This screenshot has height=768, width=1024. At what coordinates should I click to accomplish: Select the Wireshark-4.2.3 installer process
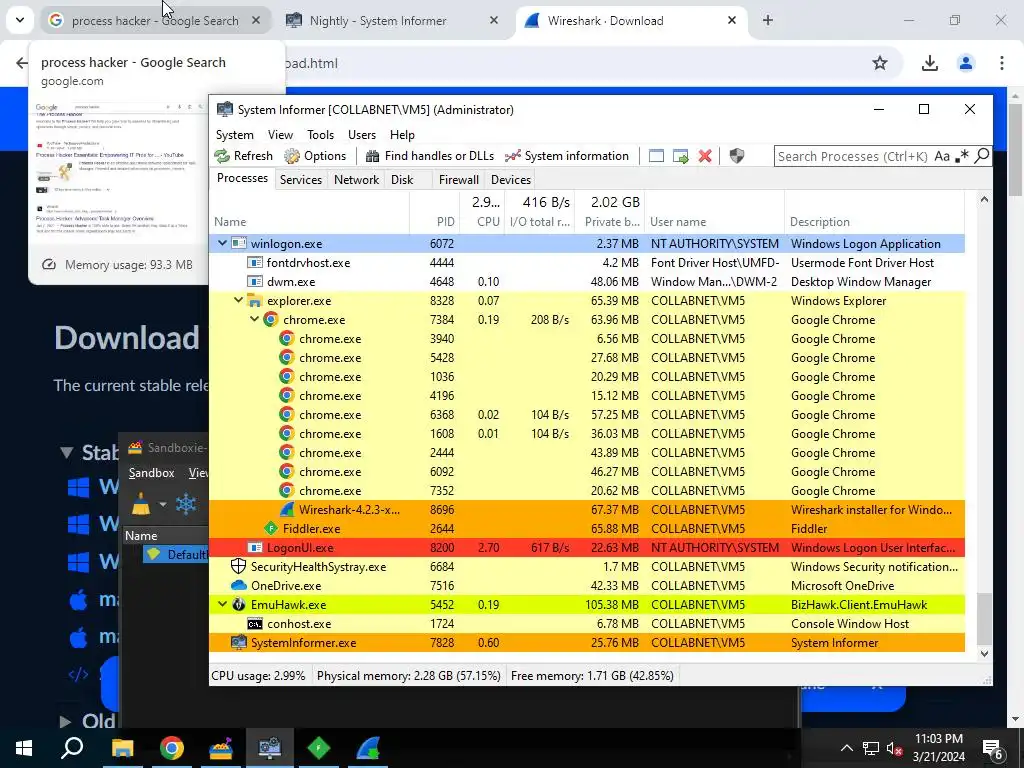(587, 509)
